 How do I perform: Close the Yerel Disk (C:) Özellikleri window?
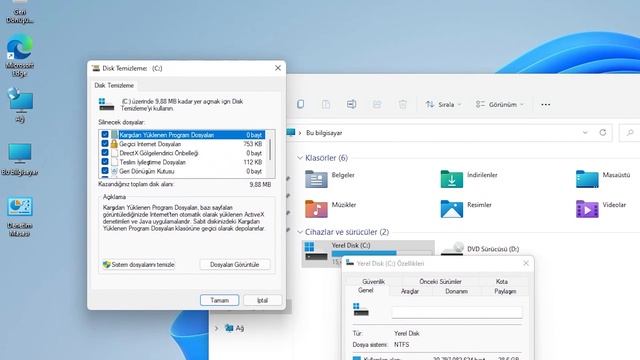(x=526, y=263)
